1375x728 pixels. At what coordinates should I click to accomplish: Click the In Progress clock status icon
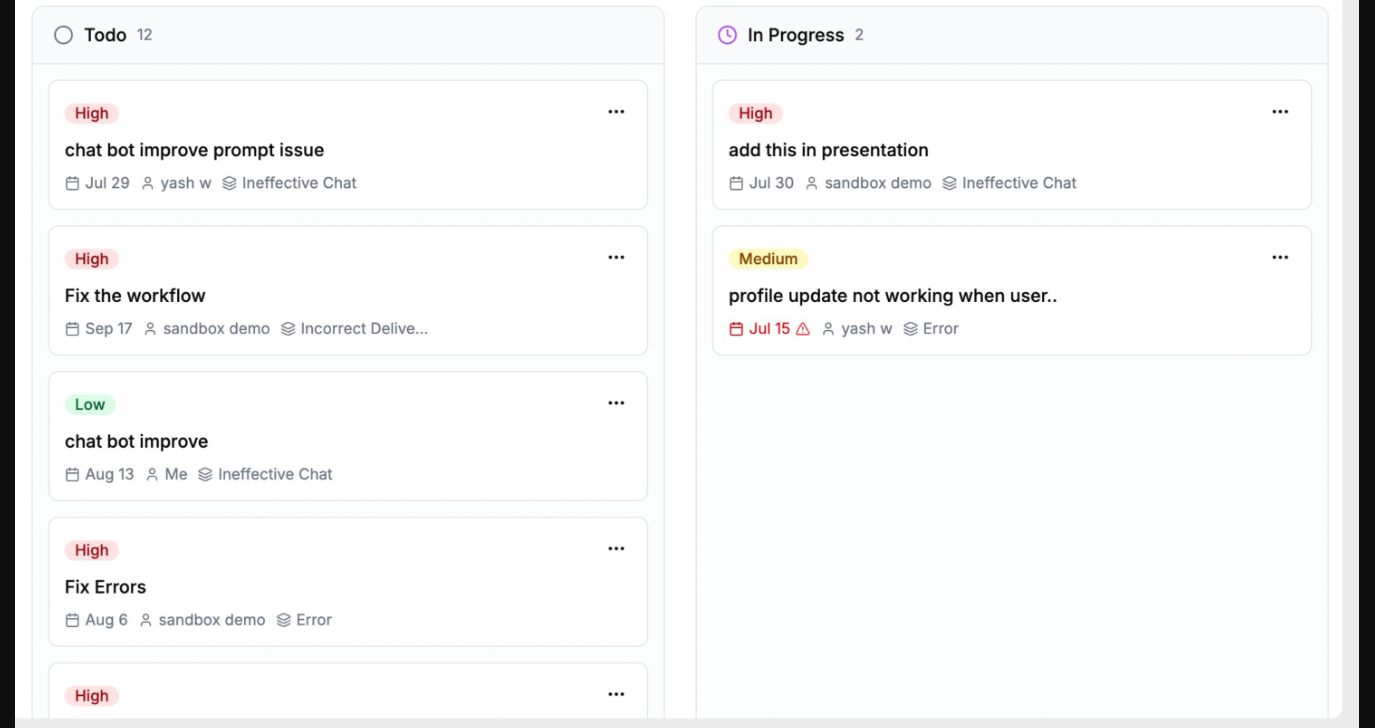(x=727, y=35)
